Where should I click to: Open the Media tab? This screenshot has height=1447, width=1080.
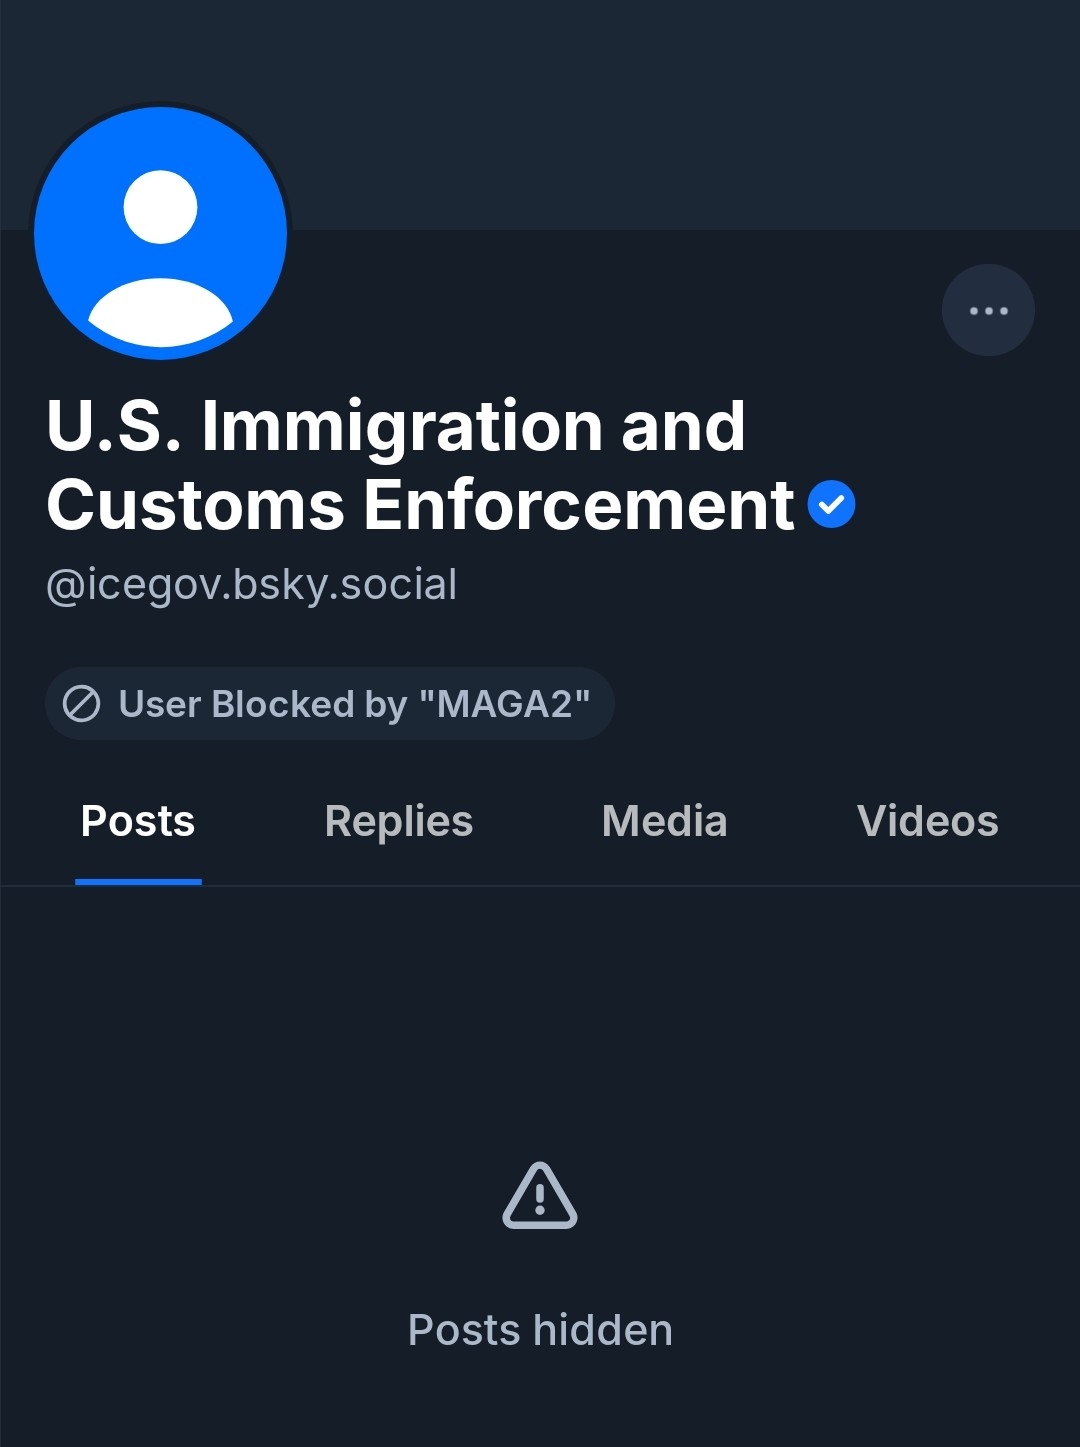664,821
